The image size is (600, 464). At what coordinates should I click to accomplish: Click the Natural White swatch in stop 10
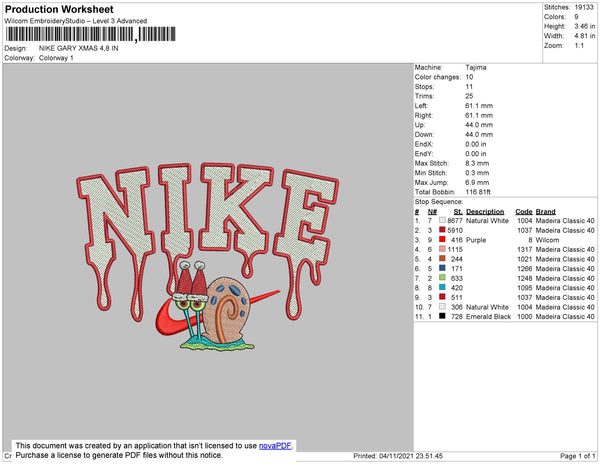(x=442, y=306)
